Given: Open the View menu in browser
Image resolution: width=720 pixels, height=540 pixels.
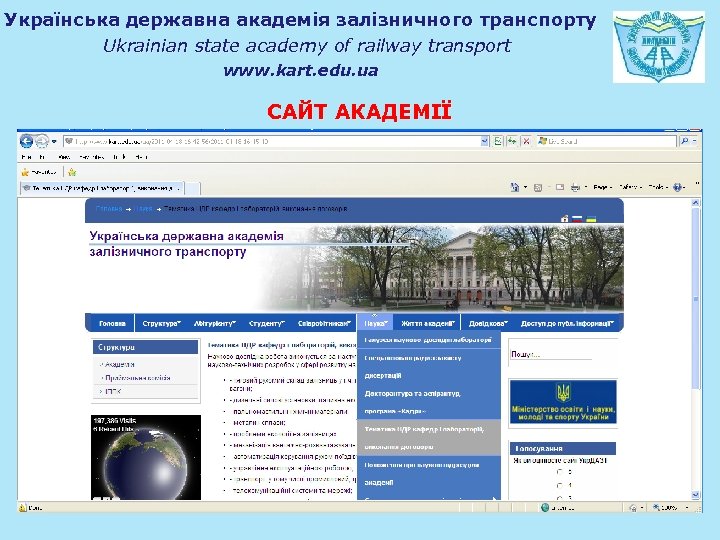Looking at the screenshot, I should tap(65, 157).
